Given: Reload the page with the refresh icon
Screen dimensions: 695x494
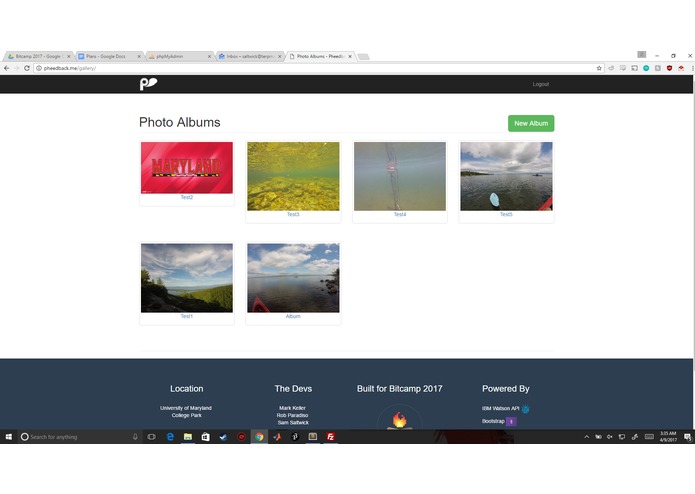Looking at the screenshot, I should 27,68.
